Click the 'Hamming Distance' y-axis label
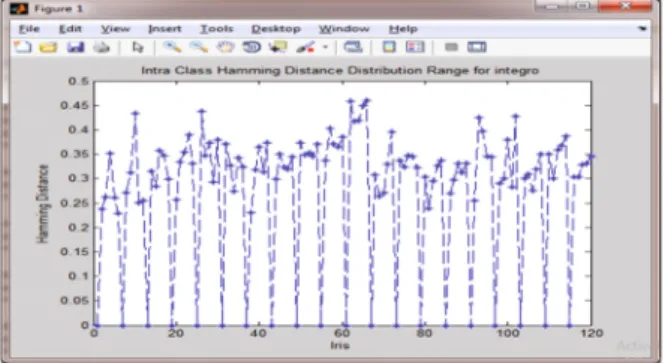This screenshot has width=665, height=363. (x=42, y=204)
